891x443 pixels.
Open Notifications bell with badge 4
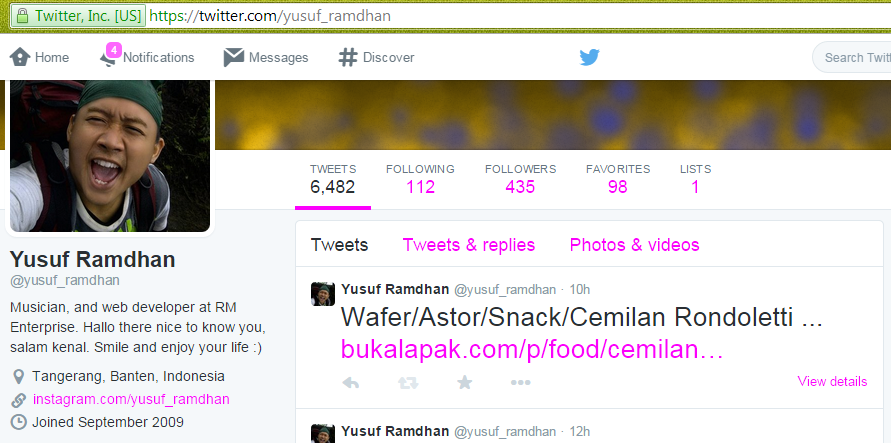tap(110, 56)
